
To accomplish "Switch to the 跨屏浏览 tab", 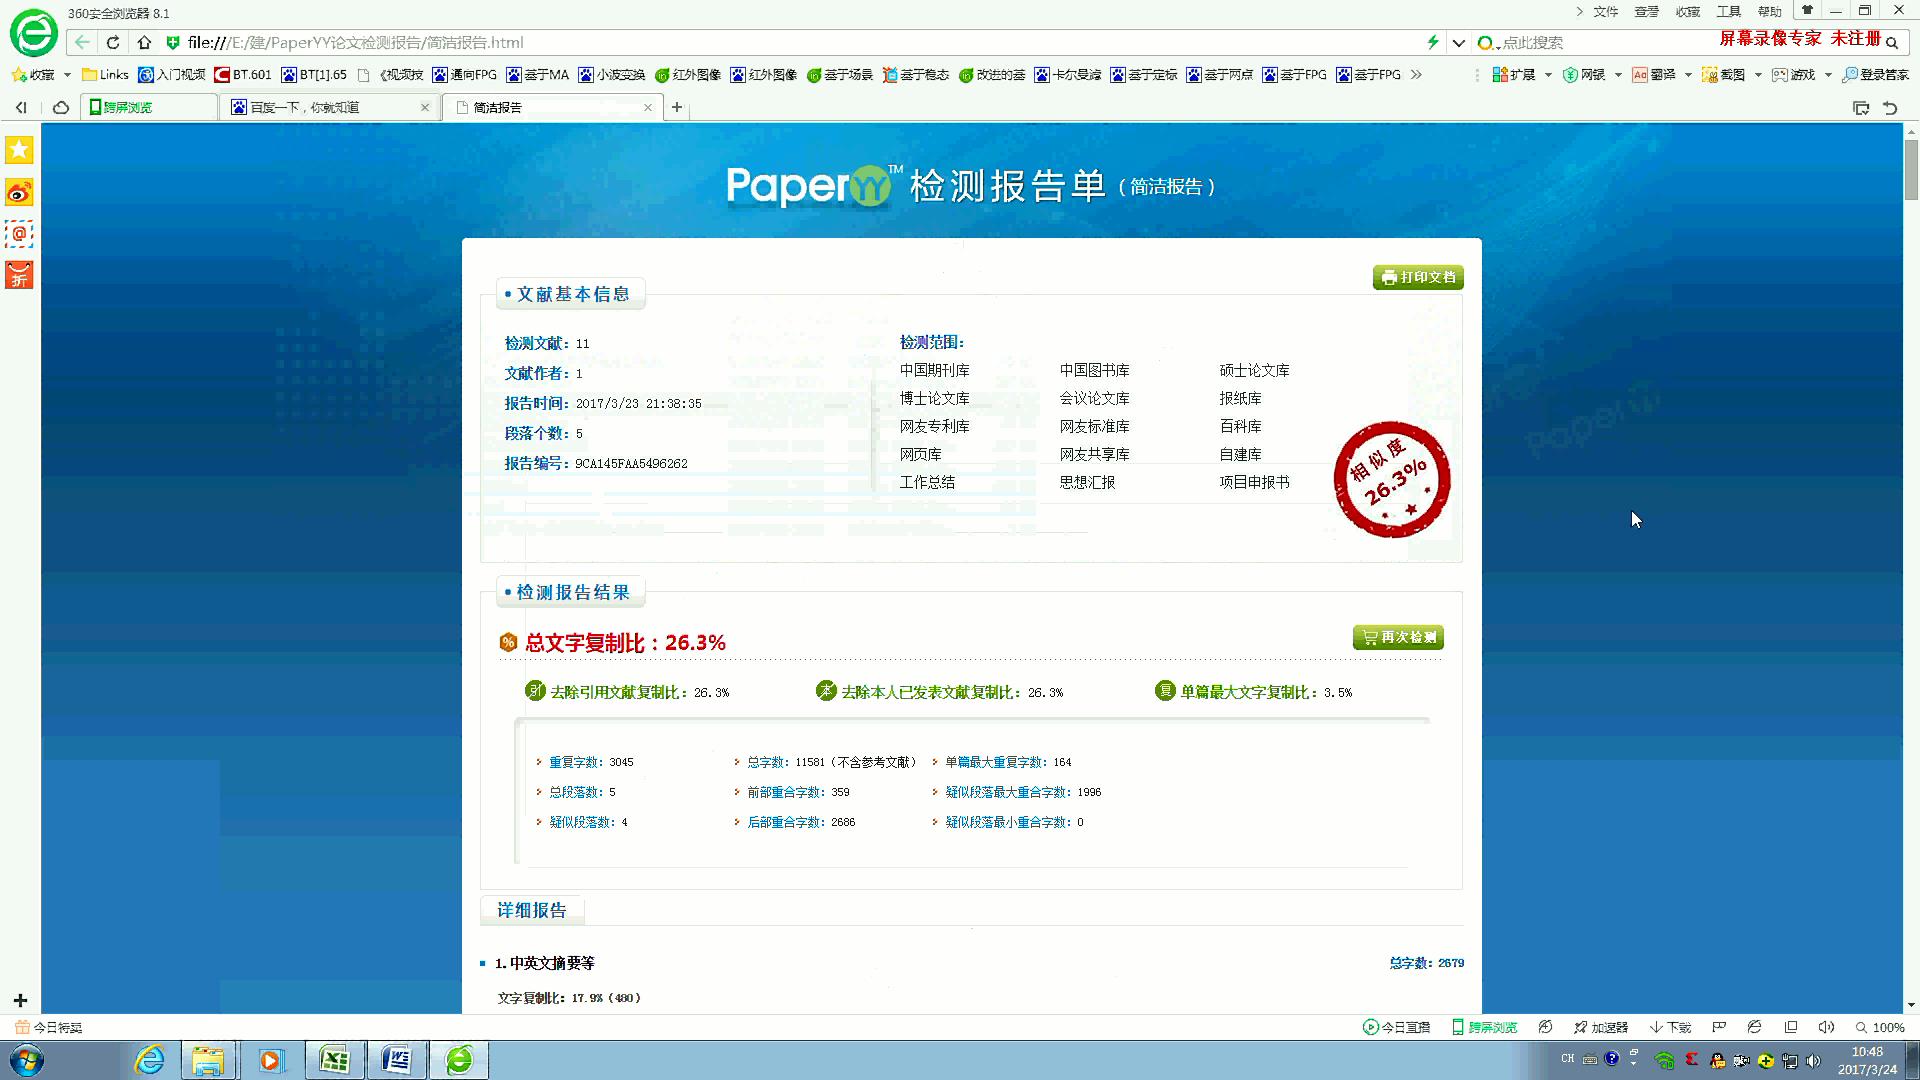I will pos(150,107).
